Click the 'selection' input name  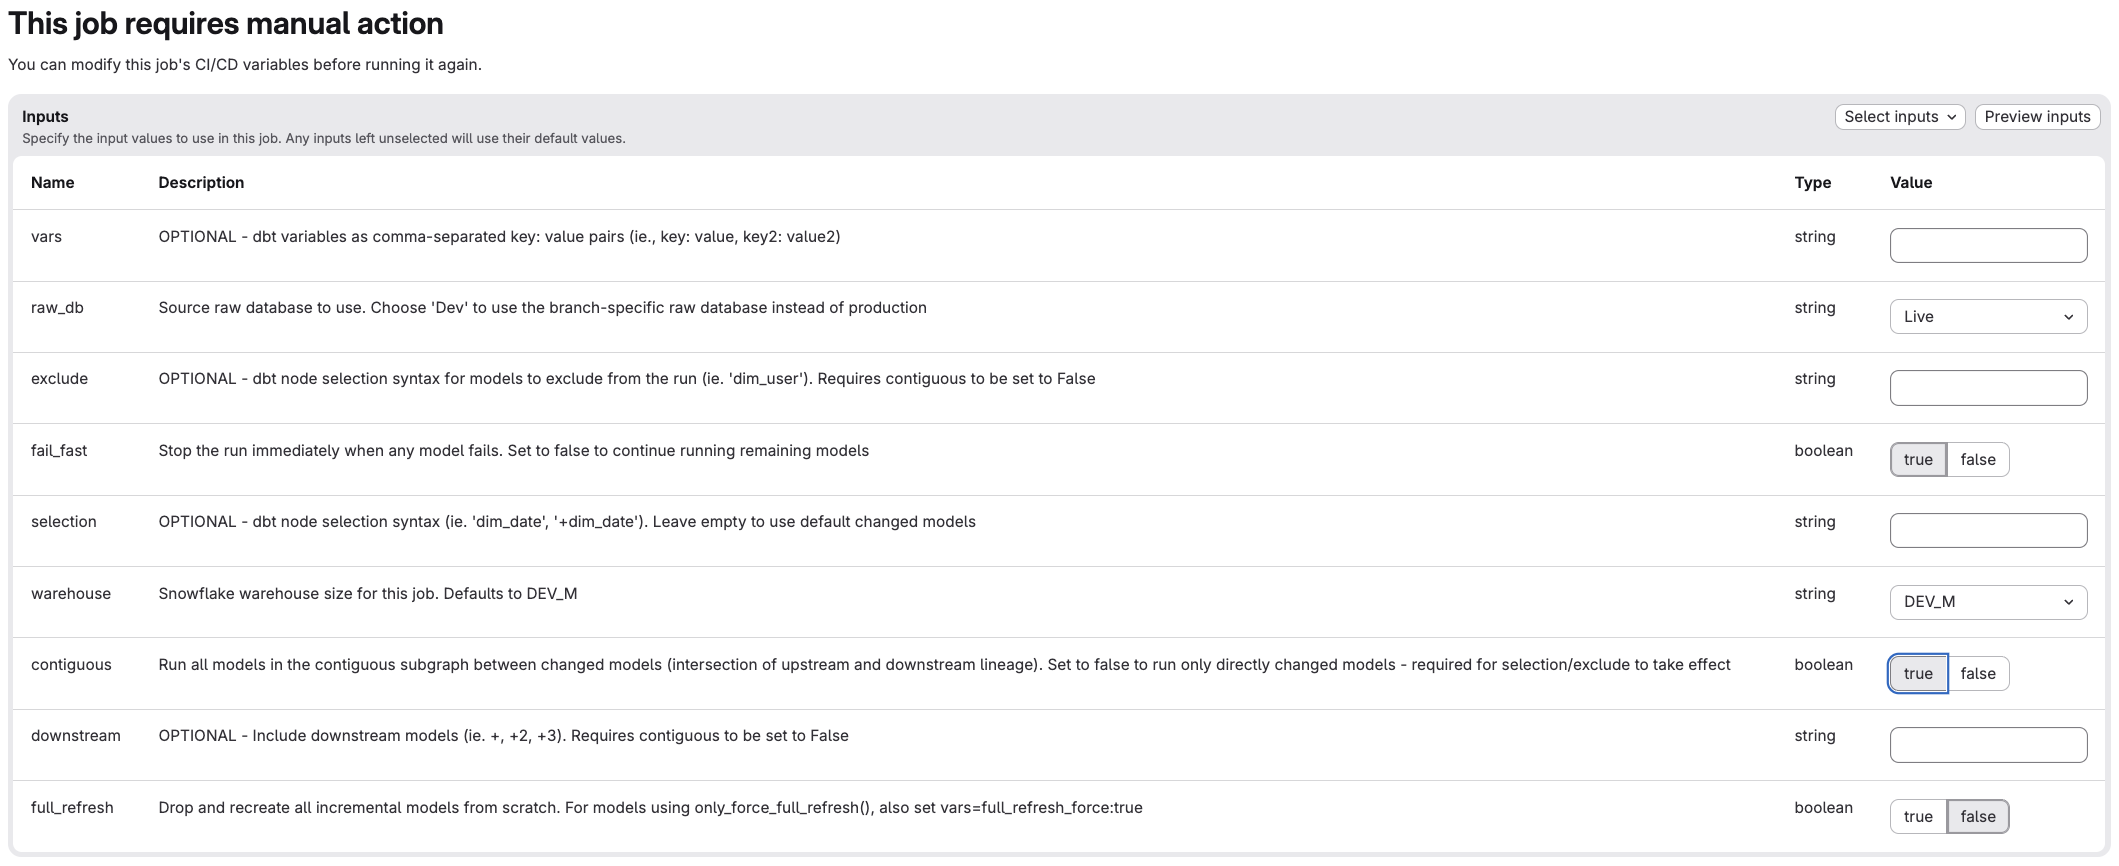[63, 522]
